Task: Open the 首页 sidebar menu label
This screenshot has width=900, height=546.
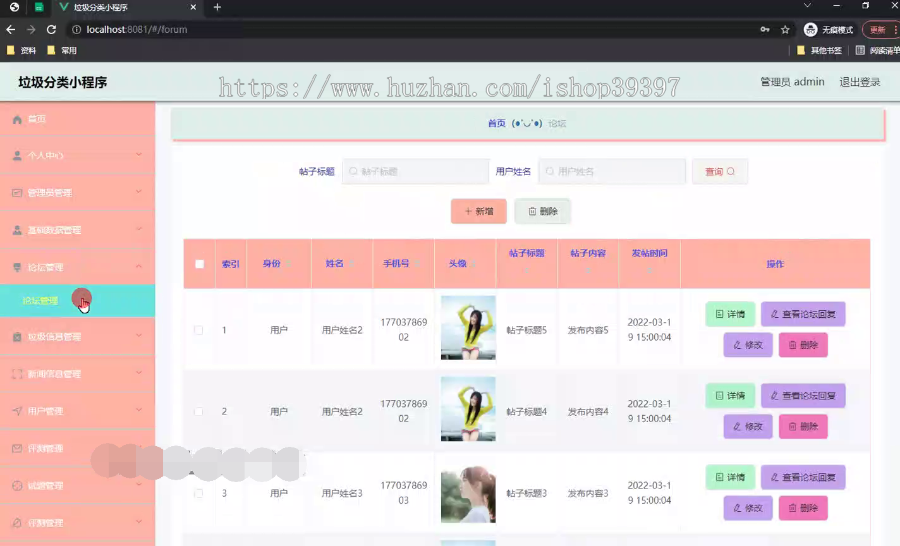Action: pos(37,119)
